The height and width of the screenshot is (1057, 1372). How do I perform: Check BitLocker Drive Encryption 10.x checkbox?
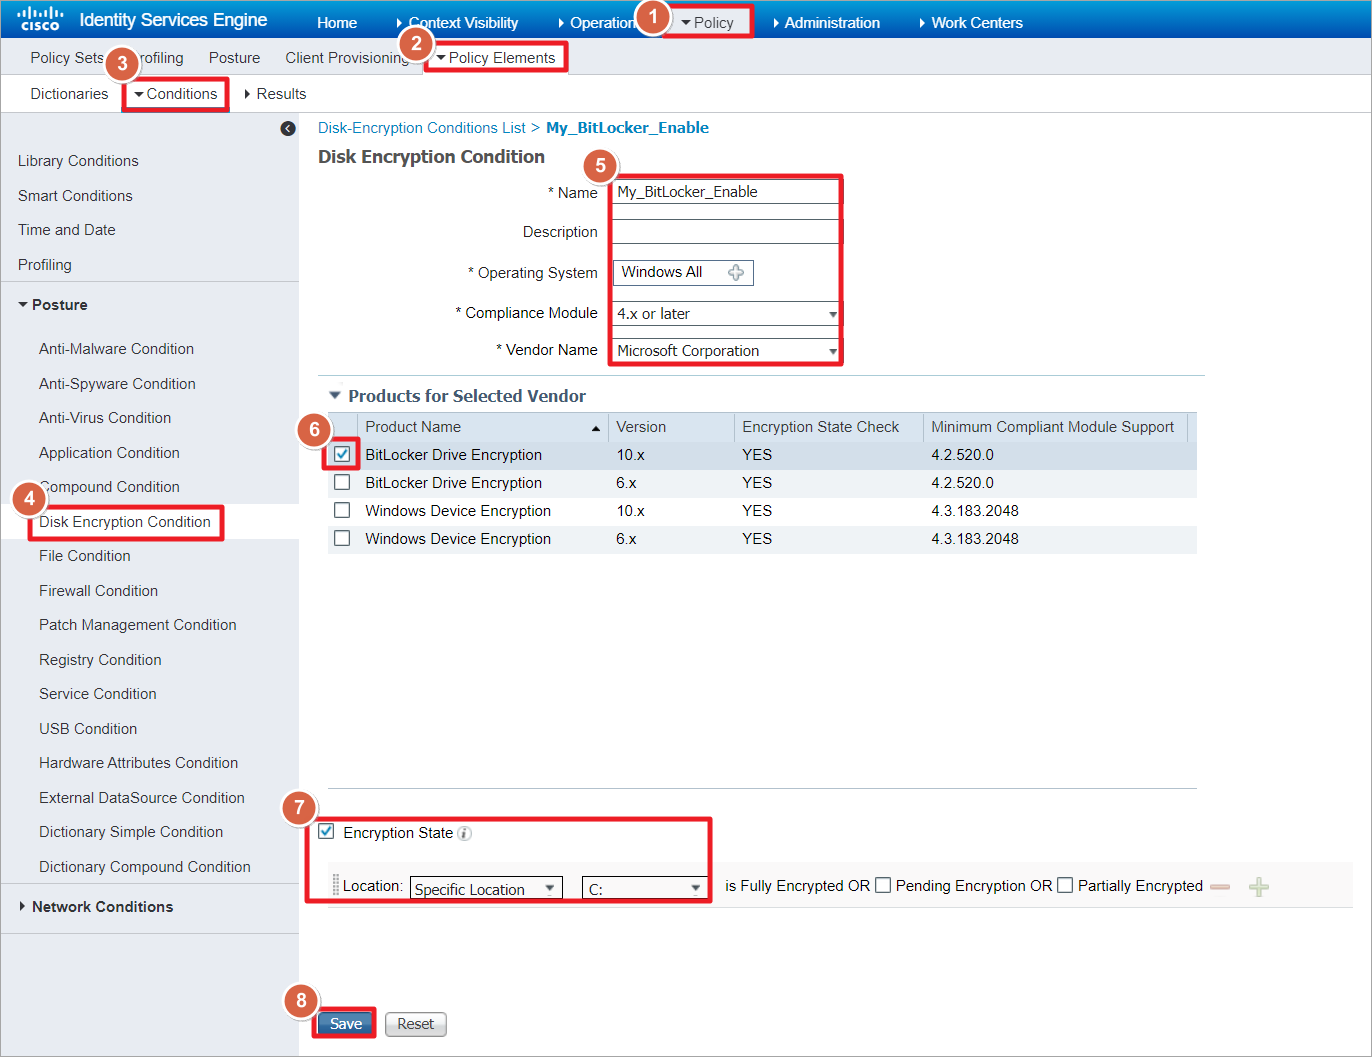pyautogui.click(x=342, y=454)
